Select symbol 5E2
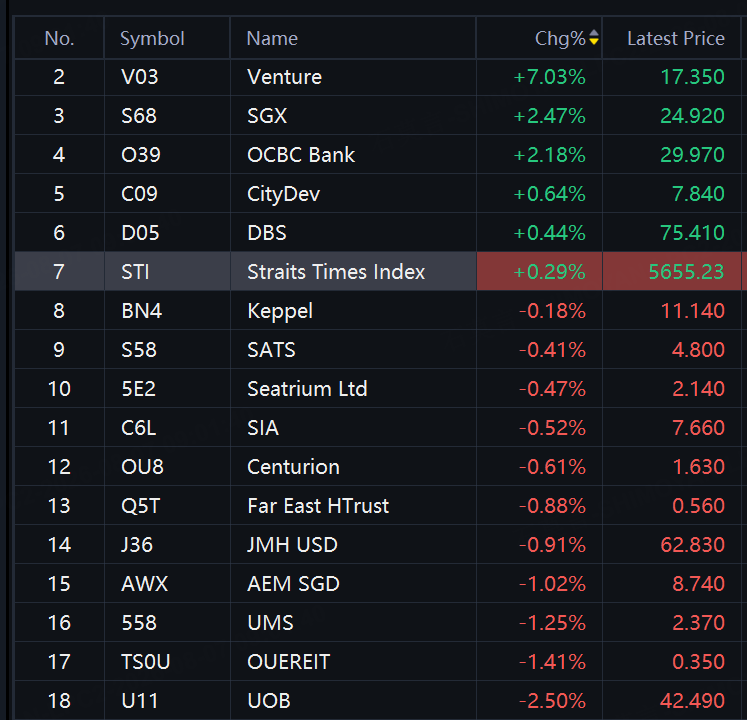This screenshot has width=747, height=720. tap(138, 389)
